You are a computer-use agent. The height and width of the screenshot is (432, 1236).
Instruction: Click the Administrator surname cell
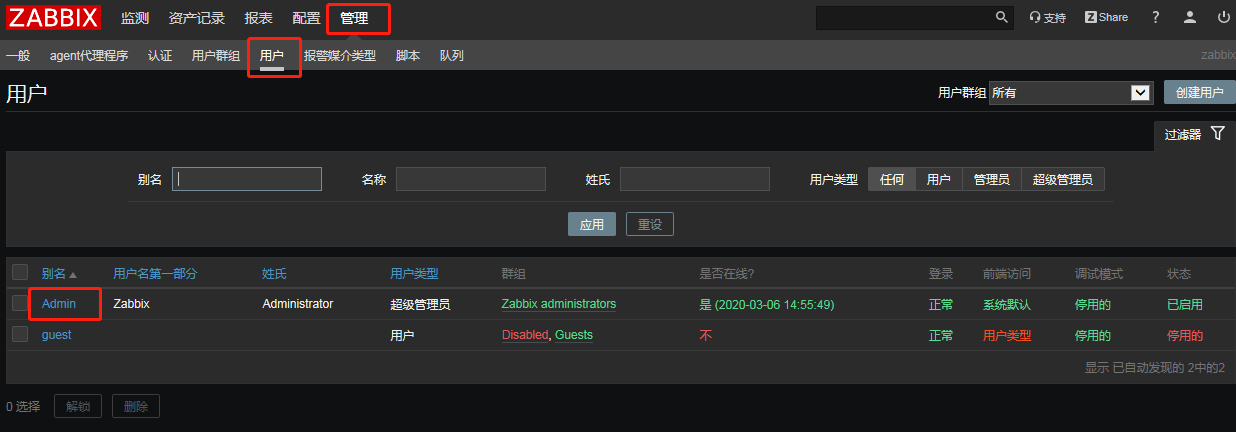pos(297,304)
